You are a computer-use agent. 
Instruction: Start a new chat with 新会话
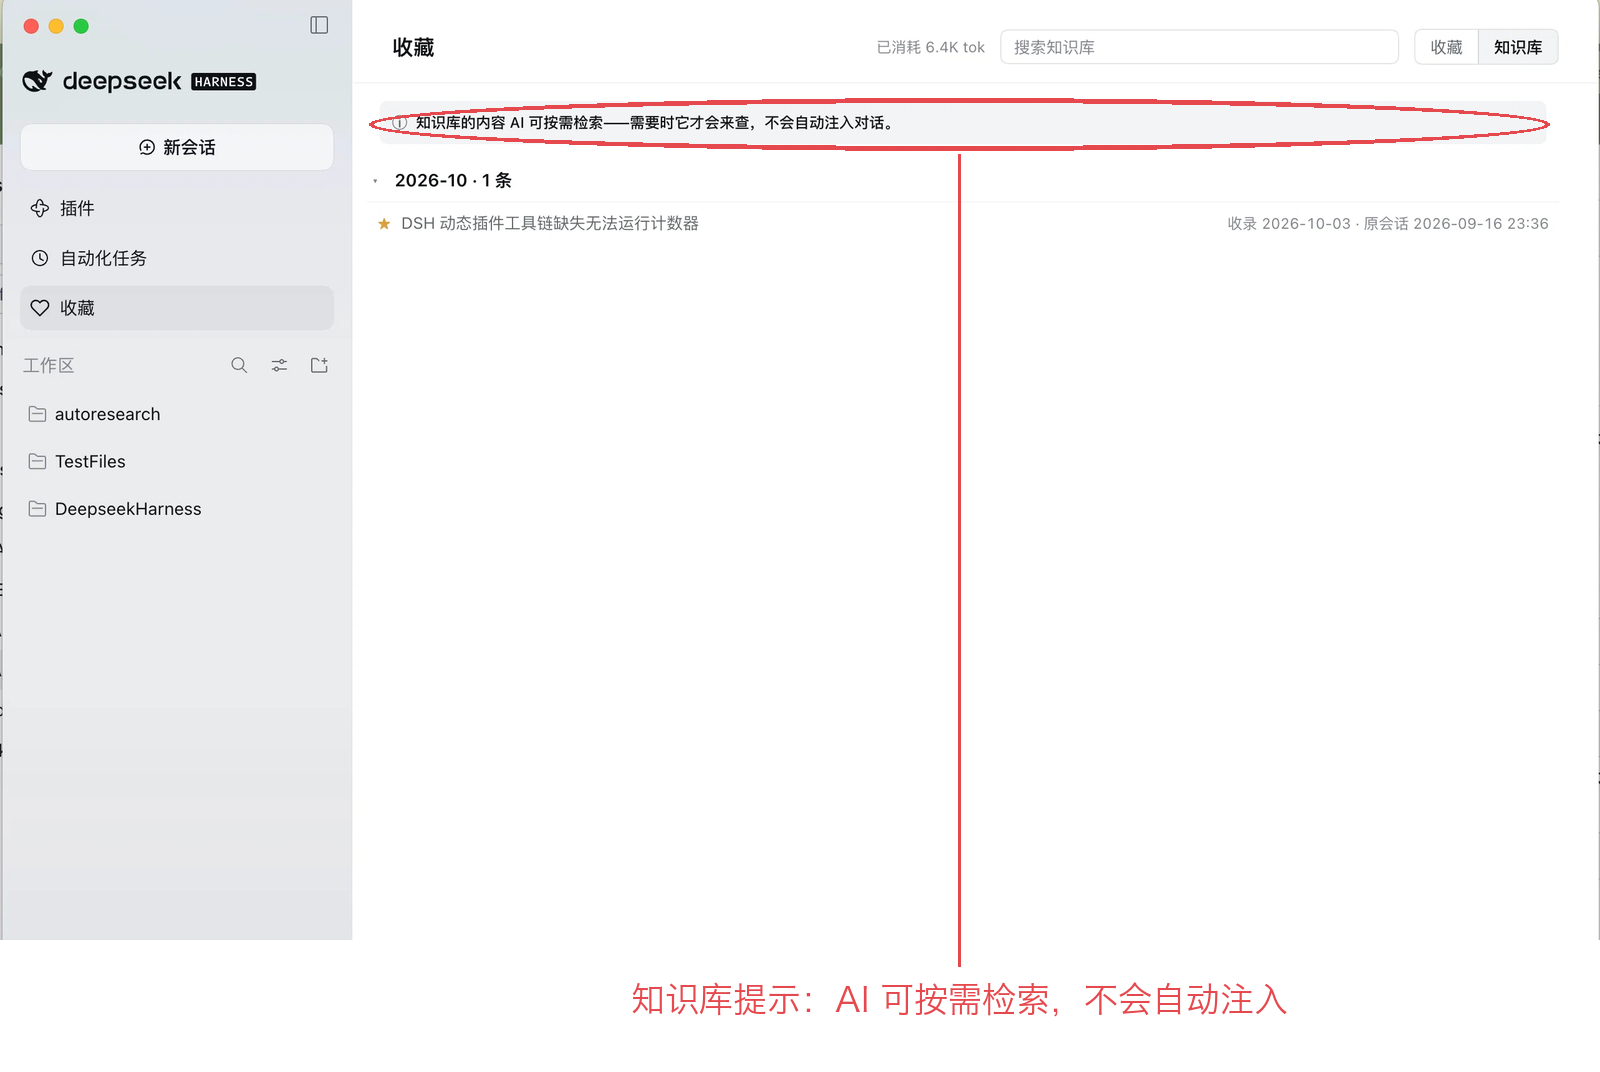[177, 147]
